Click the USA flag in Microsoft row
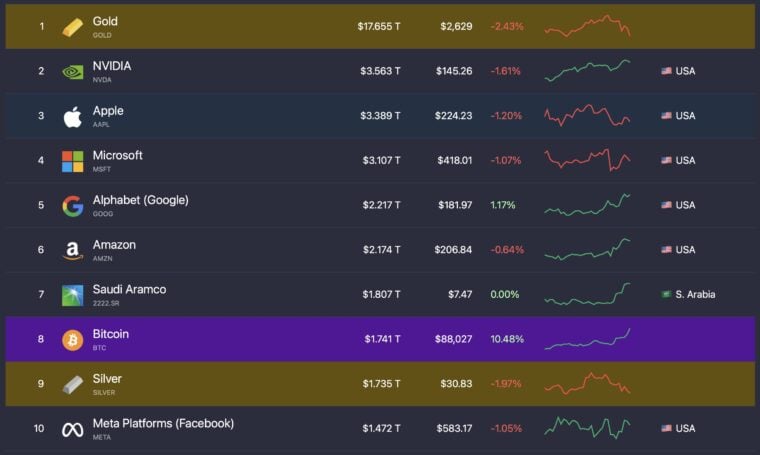Image resolution: width=760 pixels, height=455 pixels. (666, 160)
